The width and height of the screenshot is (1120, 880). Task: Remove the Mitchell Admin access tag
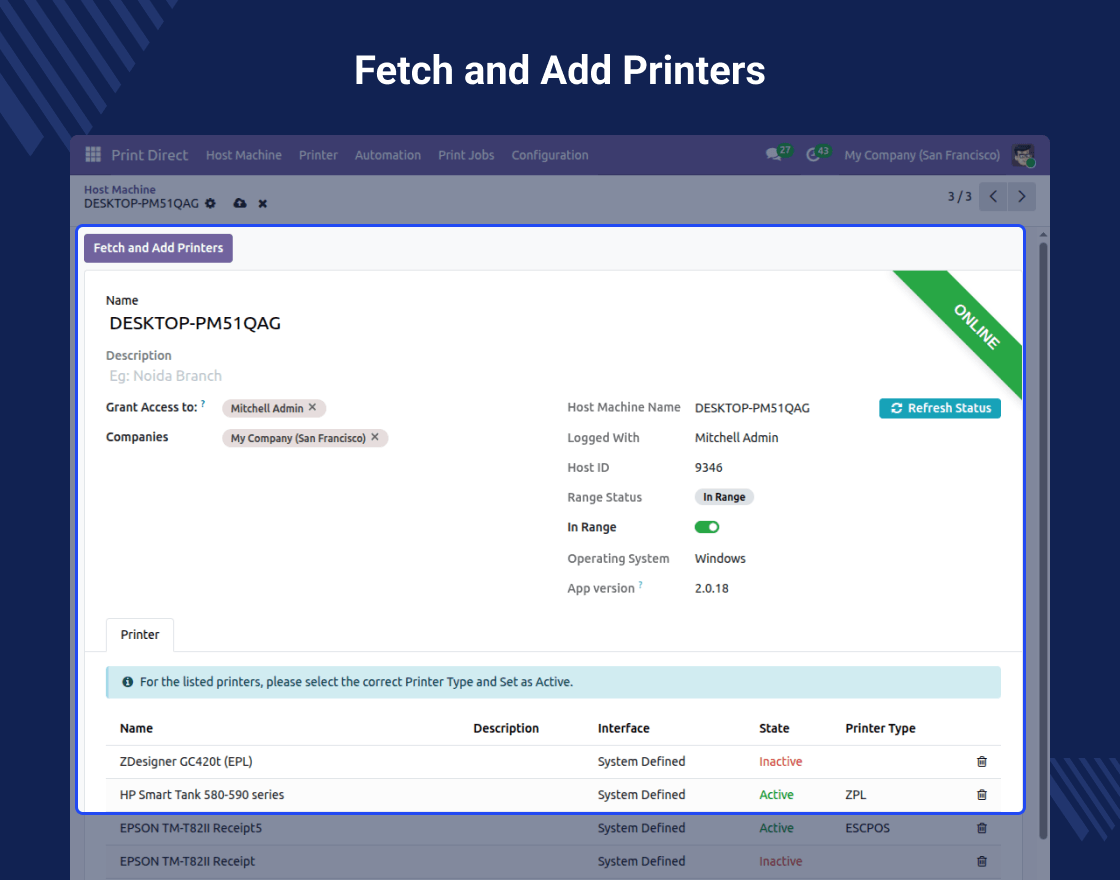click(312, 408)
